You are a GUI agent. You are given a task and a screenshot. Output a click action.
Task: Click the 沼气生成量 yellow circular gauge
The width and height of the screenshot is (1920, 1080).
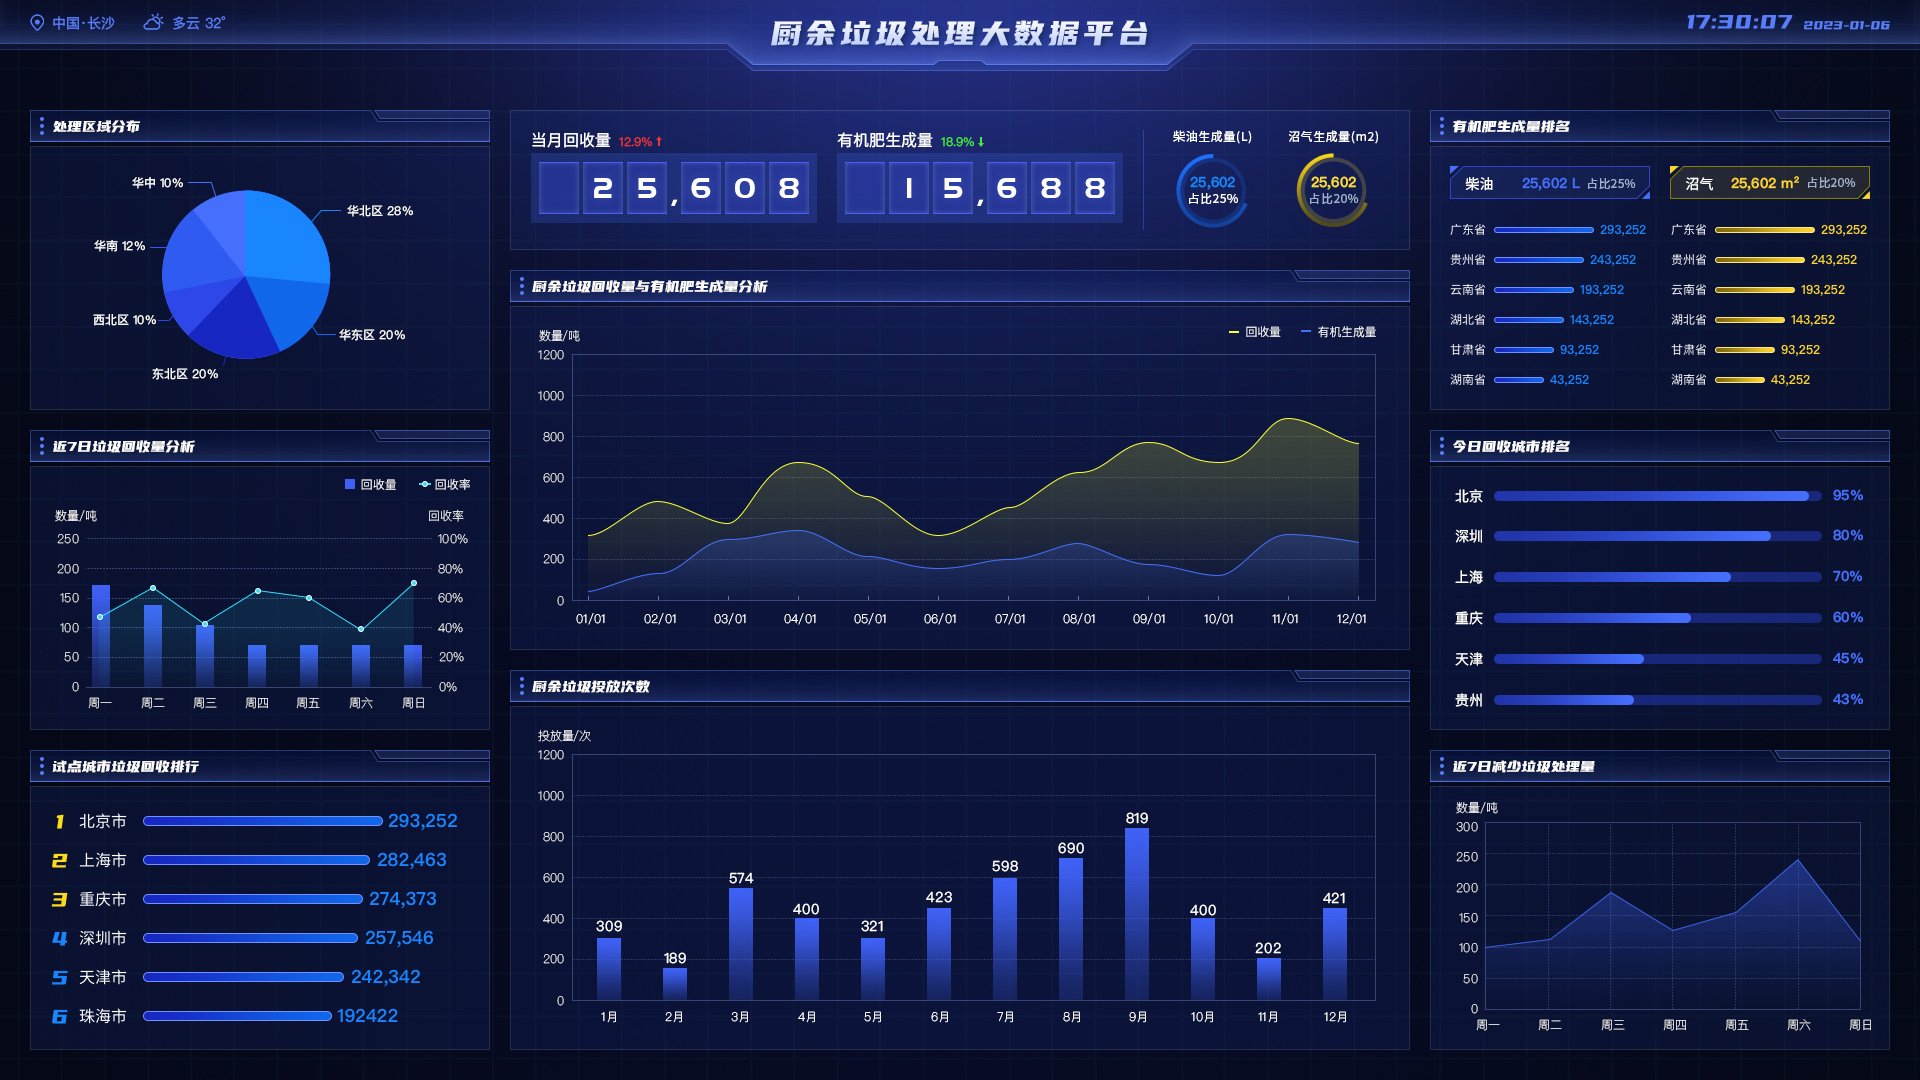tap(1333, 190)
